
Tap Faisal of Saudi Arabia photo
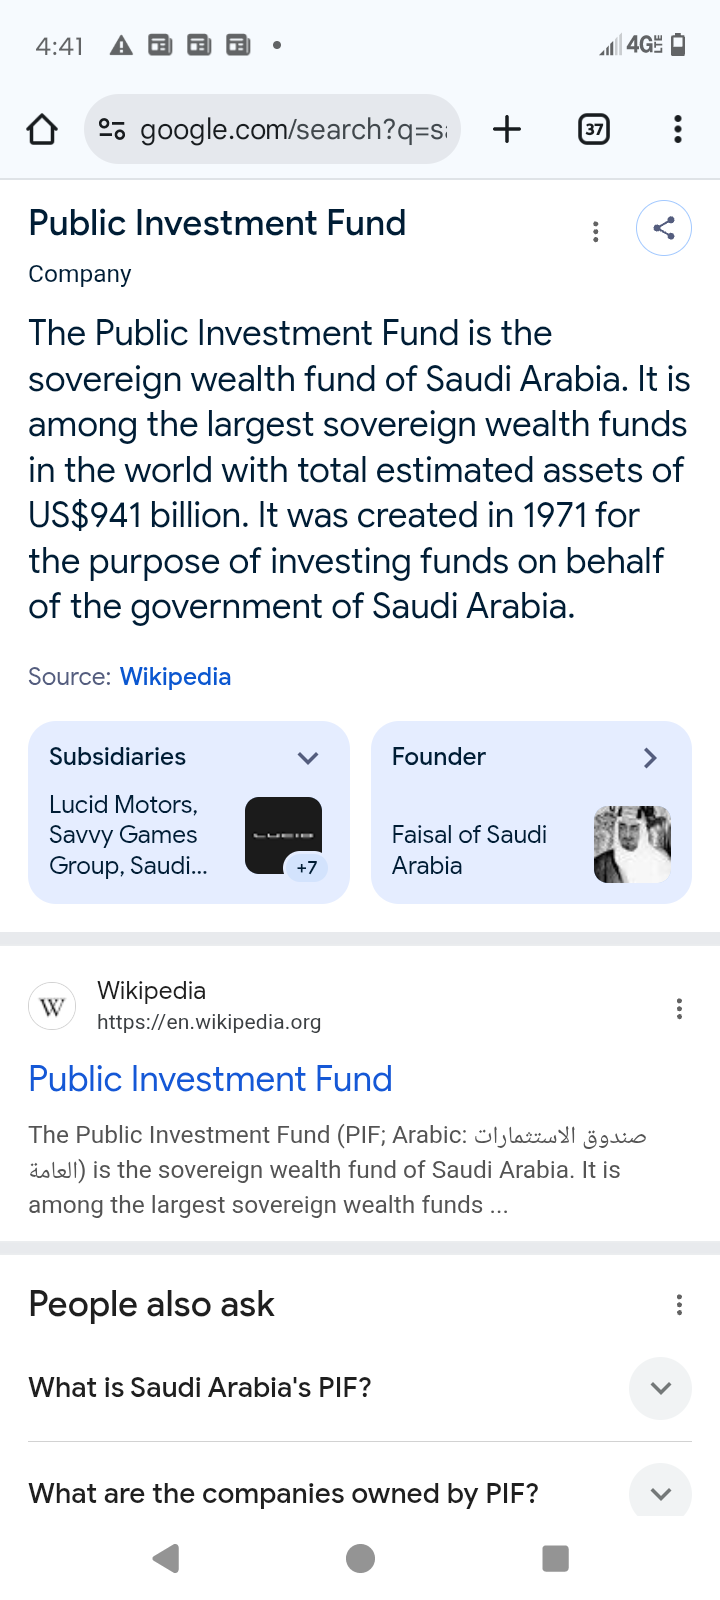tap(632, 844)
